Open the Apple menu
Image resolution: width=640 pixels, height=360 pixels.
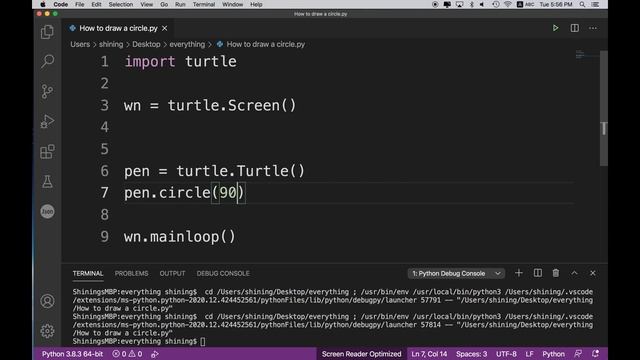(43, 4)
